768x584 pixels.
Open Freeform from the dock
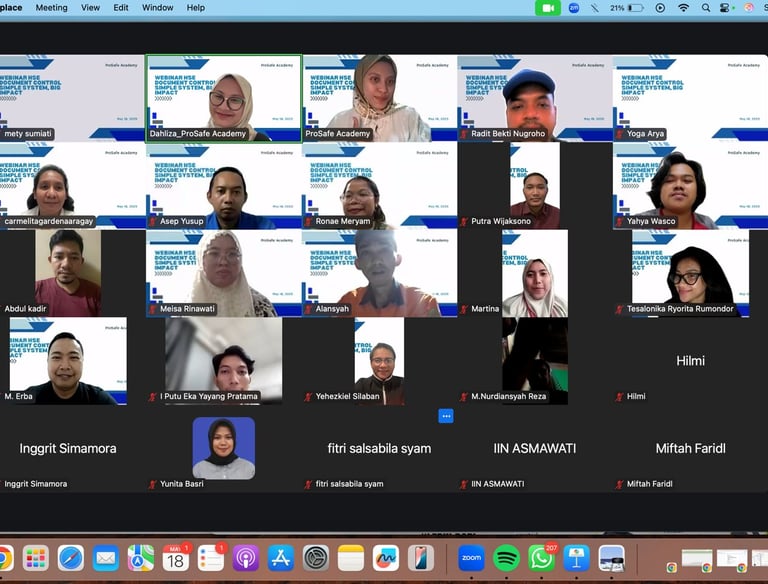[x=386, y=558]
